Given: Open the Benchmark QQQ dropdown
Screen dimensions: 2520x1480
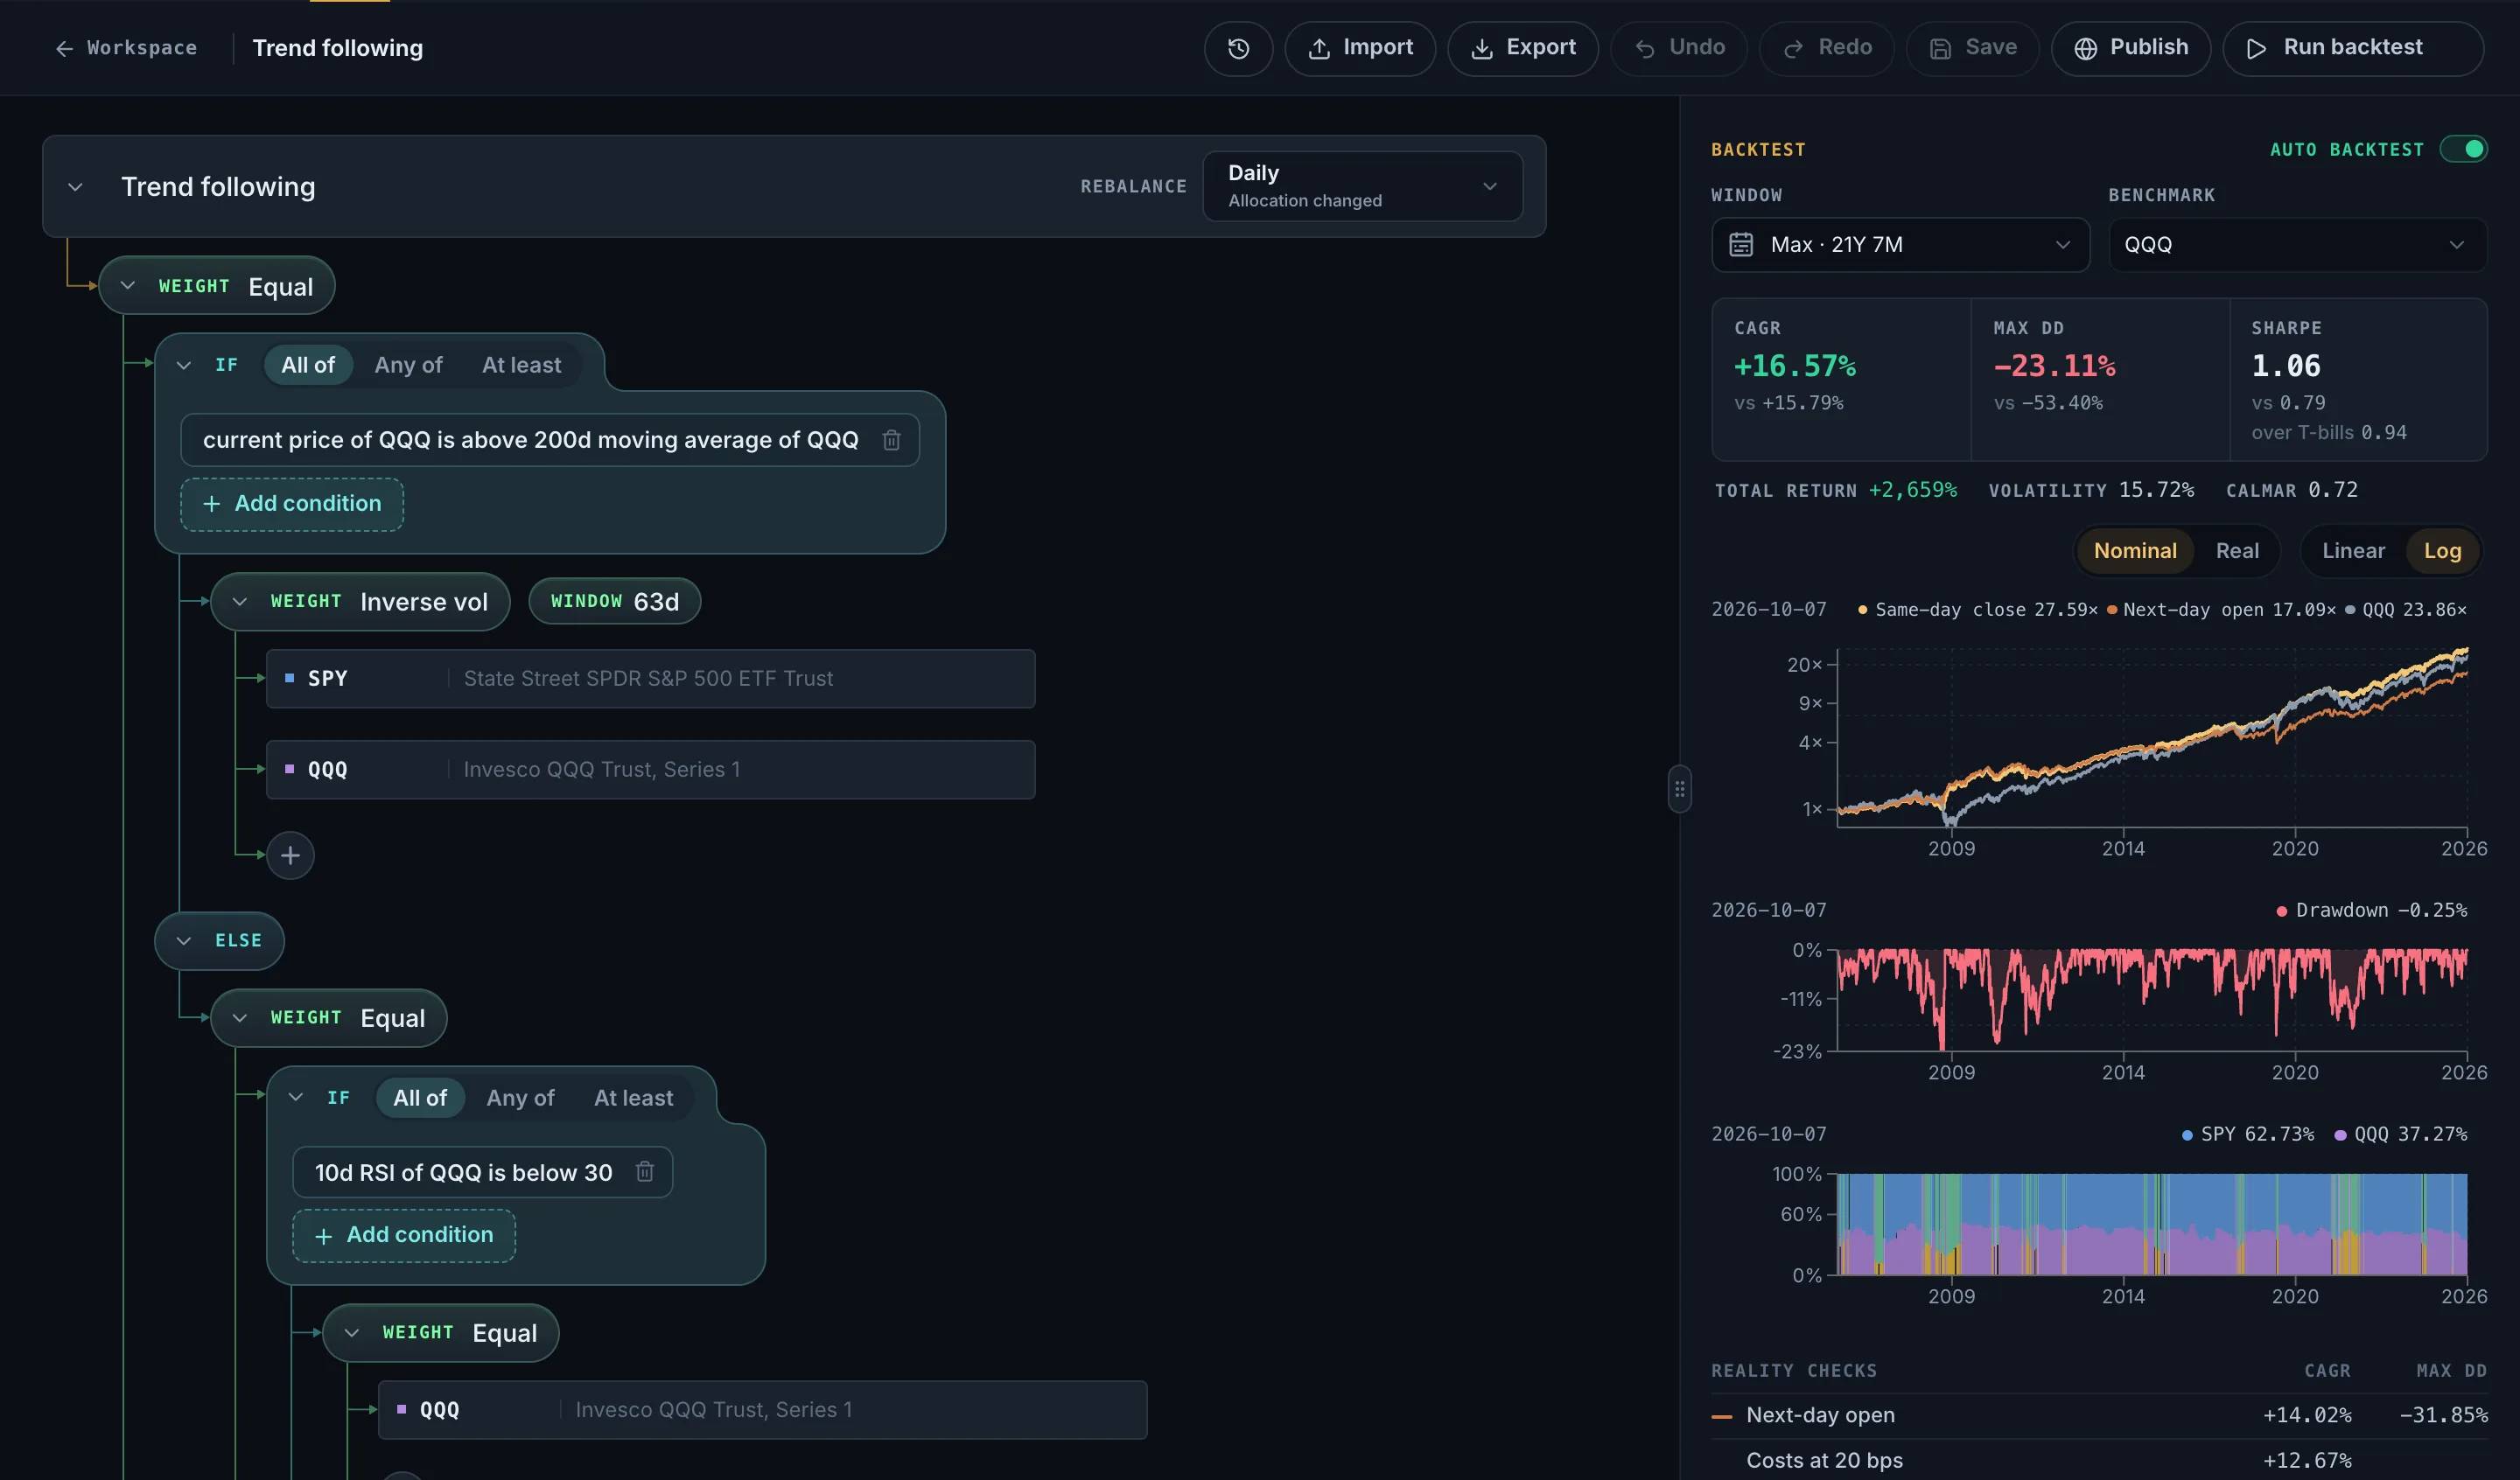Looking at the screenshot, I should click(x=2297, y=245).
